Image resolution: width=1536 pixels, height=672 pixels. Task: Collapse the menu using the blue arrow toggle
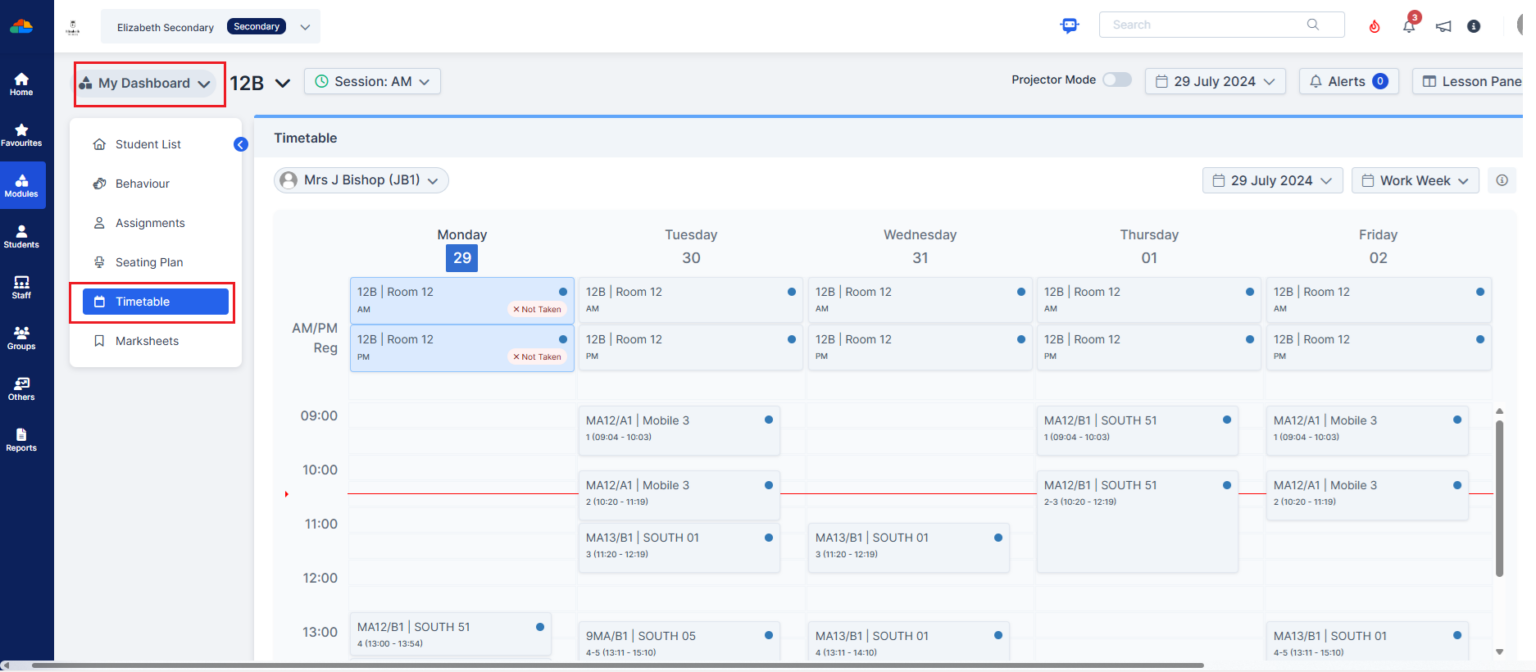[x=240, y=144]
